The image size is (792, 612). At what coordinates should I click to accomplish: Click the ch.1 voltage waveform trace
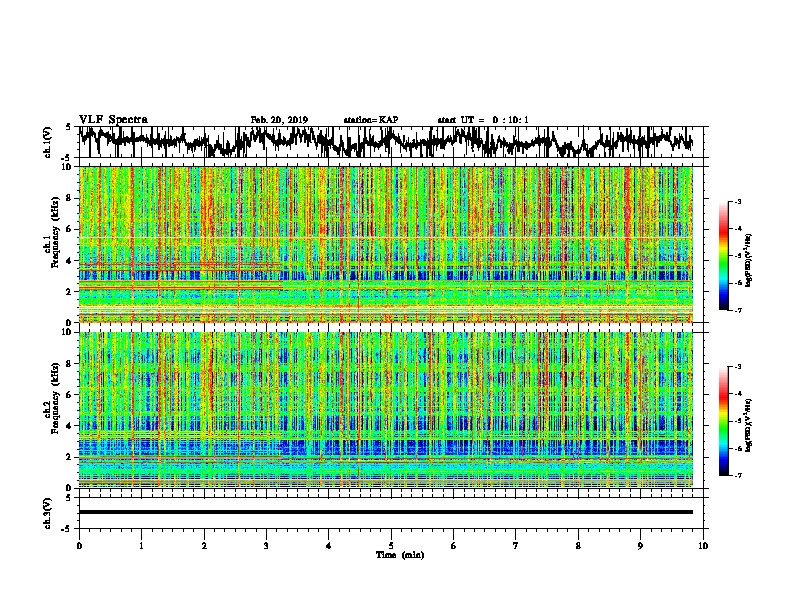pos(385,142)
